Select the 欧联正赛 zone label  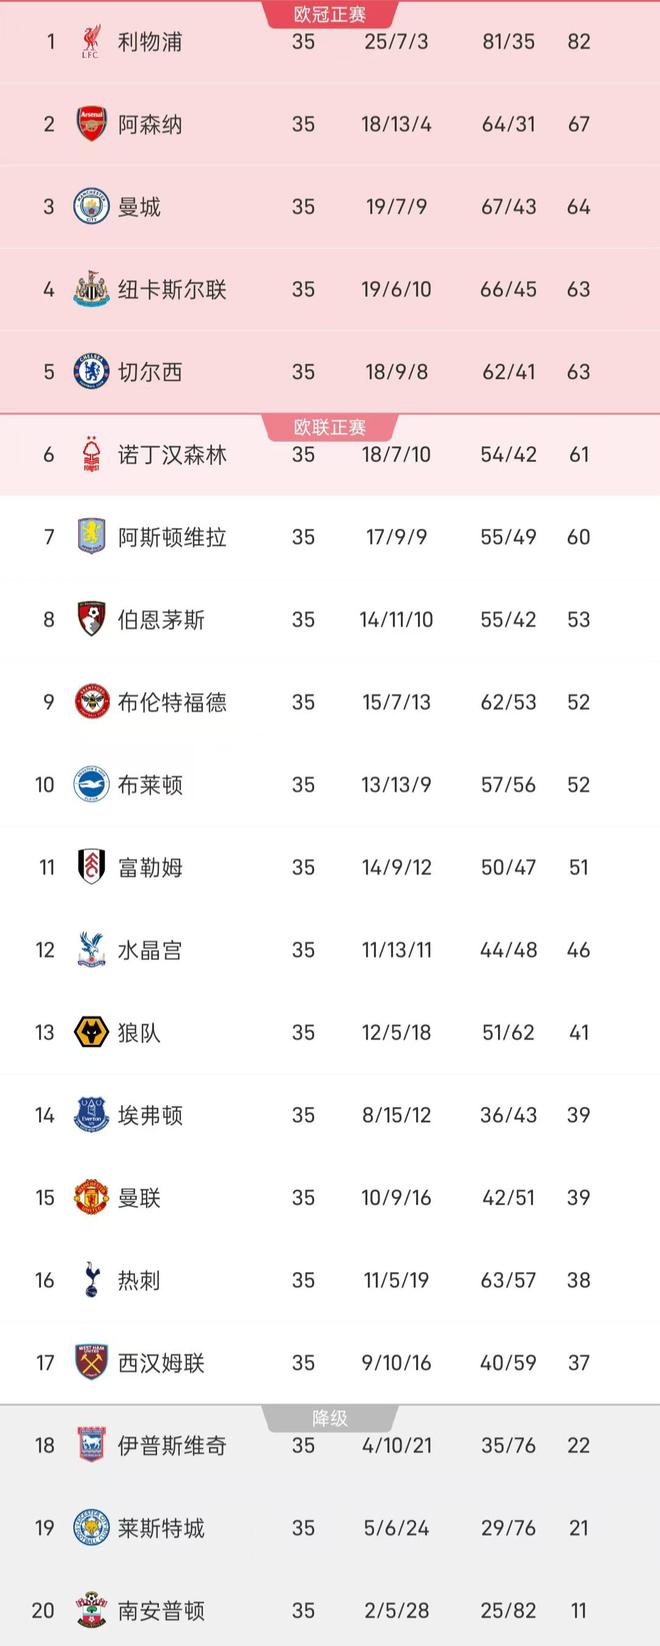pos(330,427)
